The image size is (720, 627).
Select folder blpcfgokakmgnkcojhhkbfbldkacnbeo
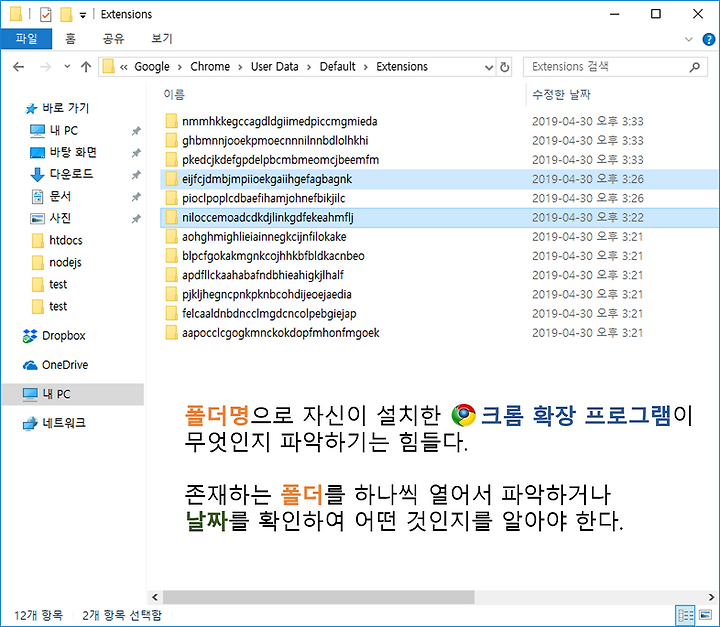pos(273,256)
